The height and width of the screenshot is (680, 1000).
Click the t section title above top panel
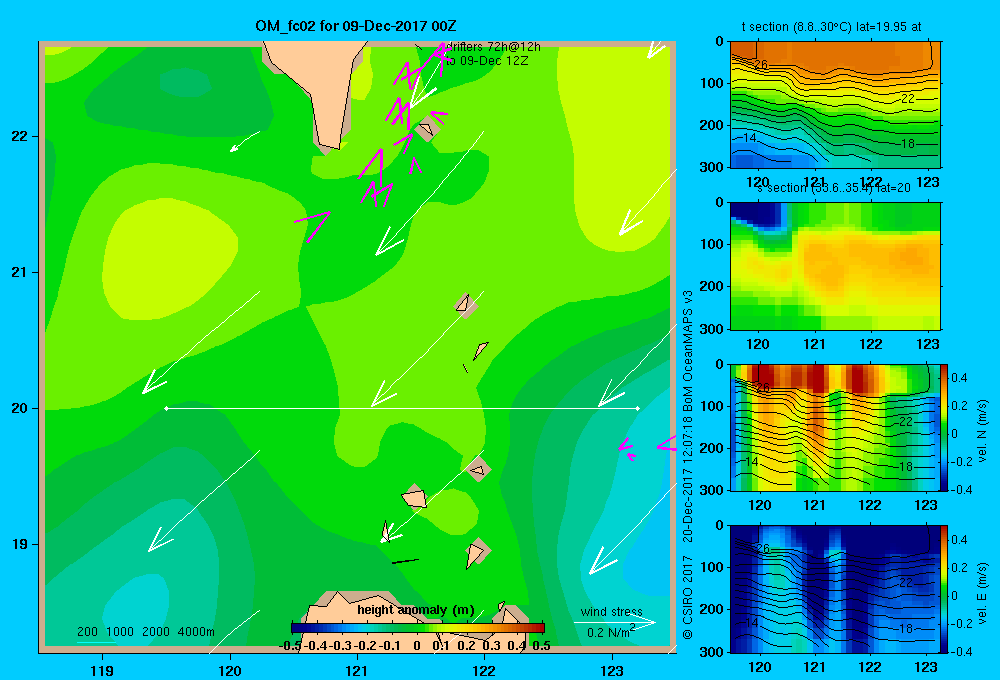point(831,27)
